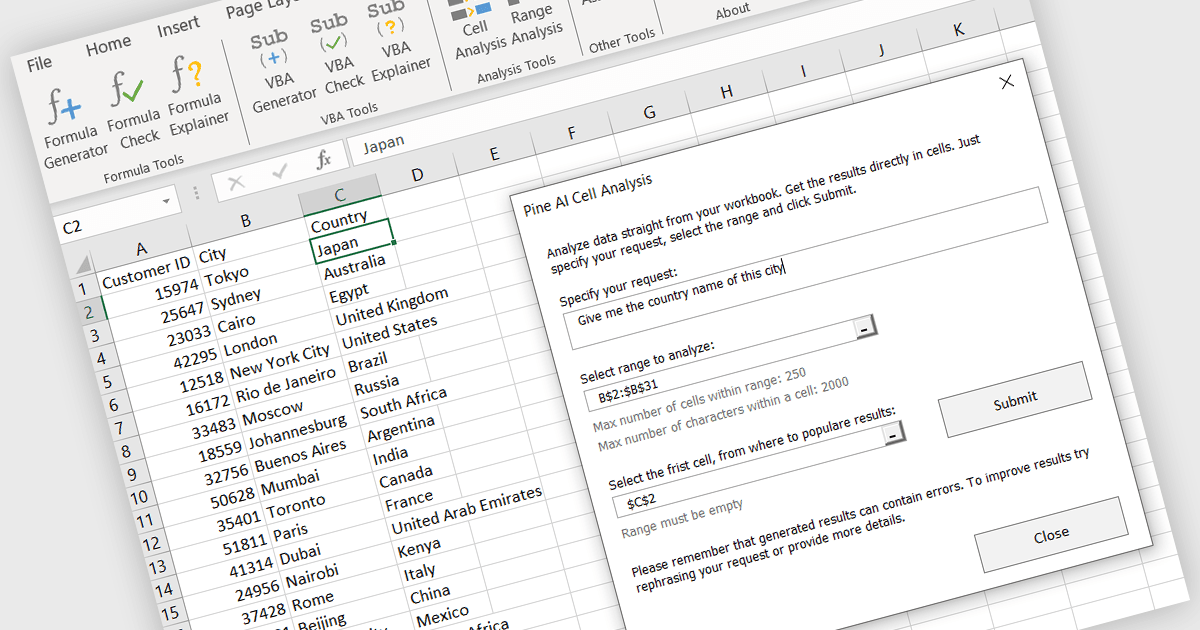Select column C header
The height and width of the screenshot is (630, 1200).
(x=340, y=195)
